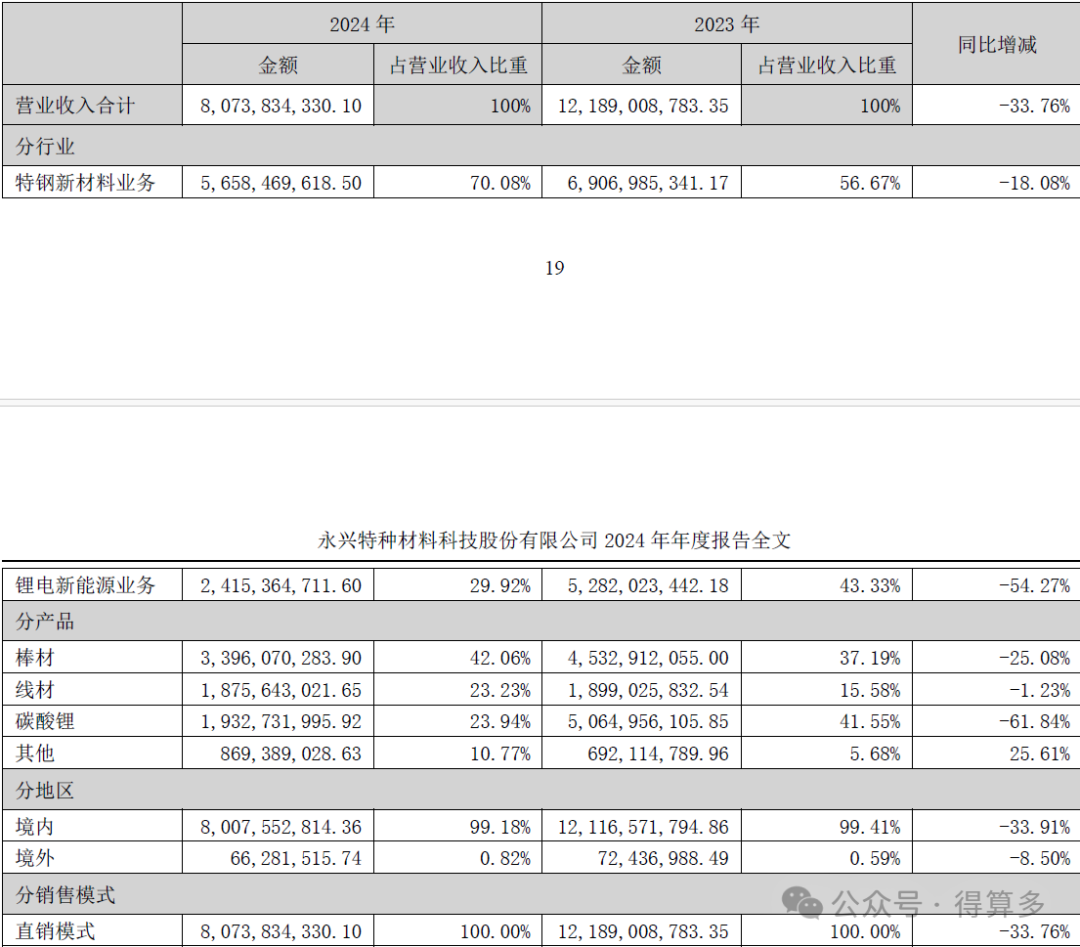Viewport: 1080px width, 947px height.
Task: Select the amount 869,389,028.63
Action: pos(291,753)
